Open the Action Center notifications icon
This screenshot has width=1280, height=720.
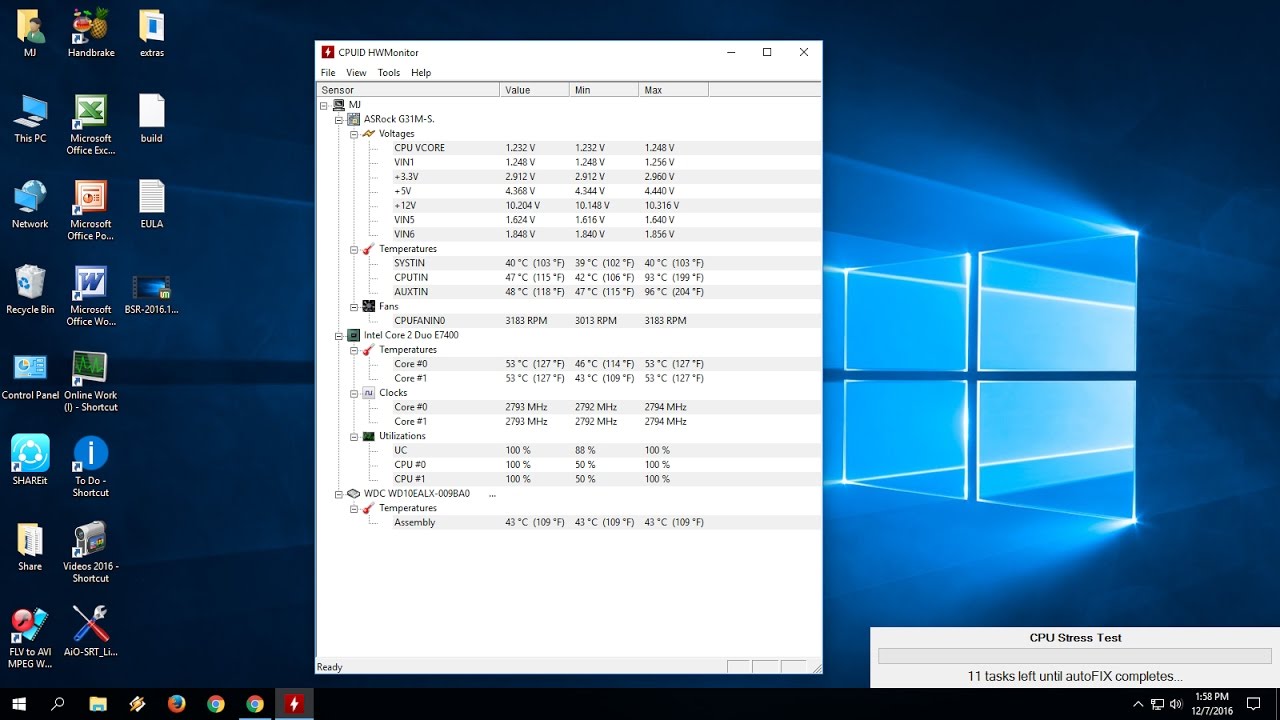pyautogui.click(x=1253, y=704)
